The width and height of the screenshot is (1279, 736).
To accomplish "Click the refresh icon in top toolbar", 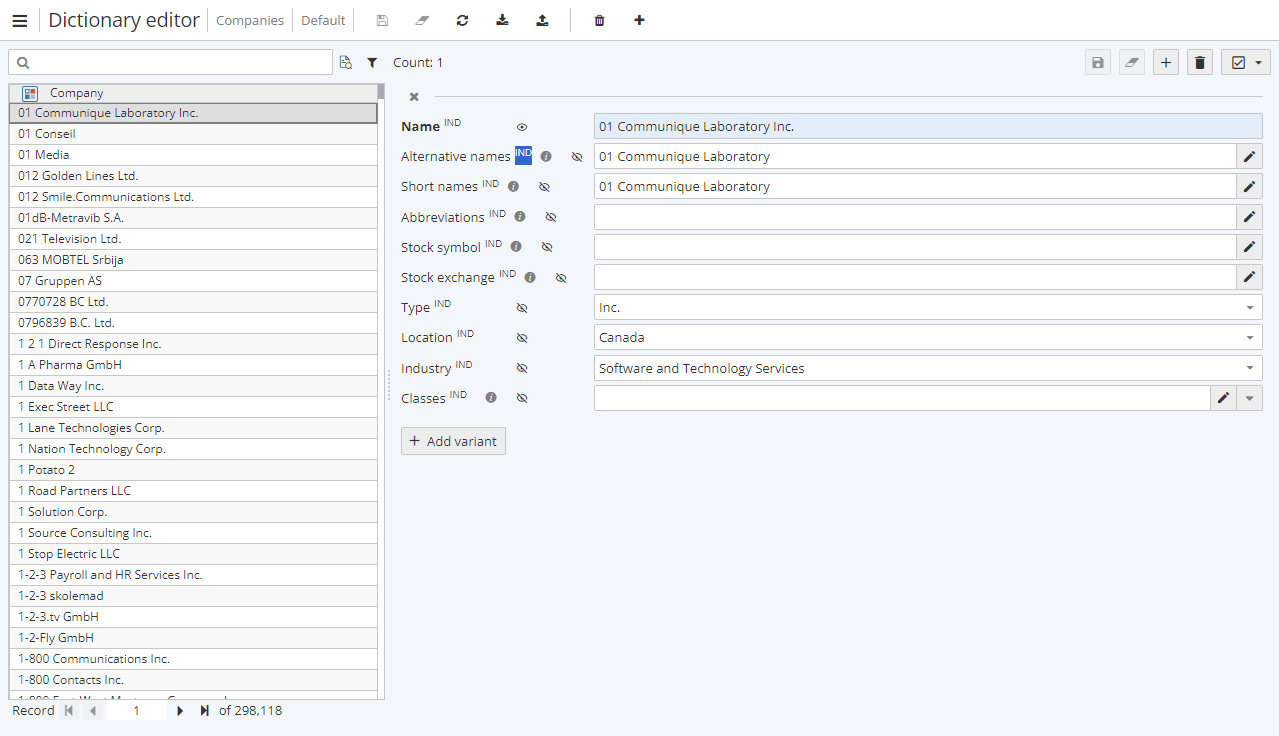I will [x=462, y=20].
